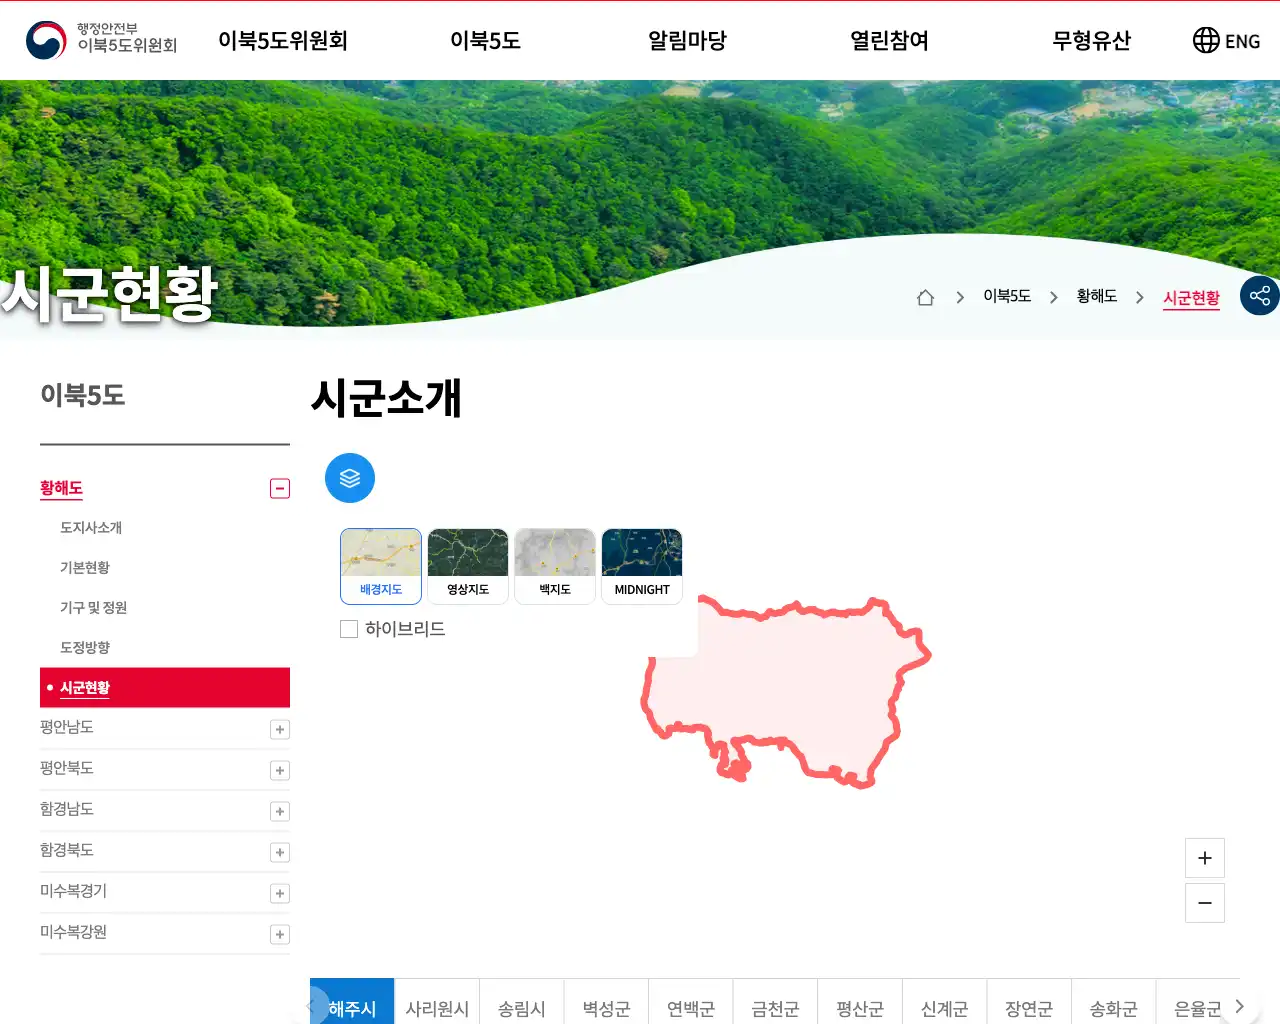Collapse the 황해도 menu section

click(280, 488)
